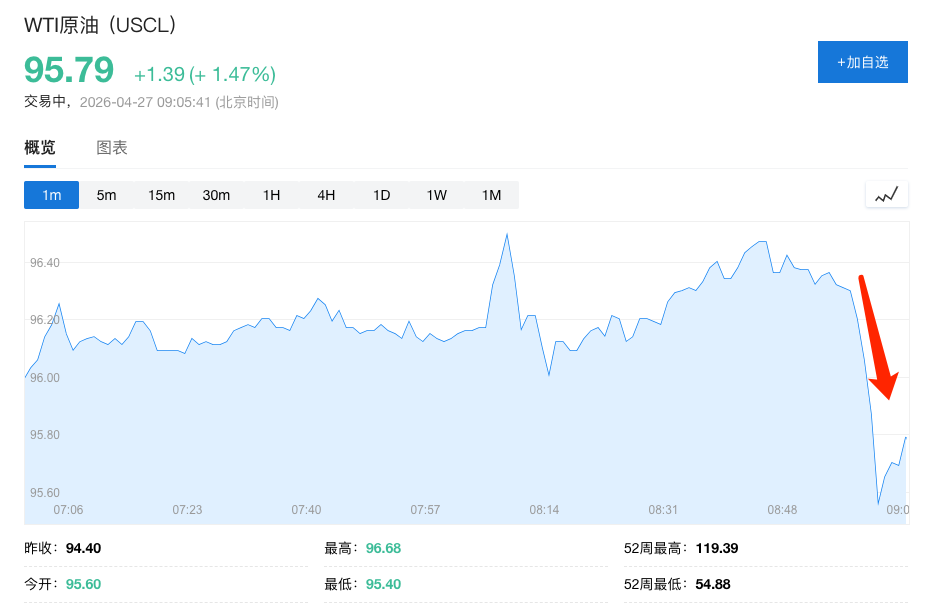This screenshot has height=611, width=931.
Task: Click the chart spike near 08:10
Action: [x=507, y=235]
